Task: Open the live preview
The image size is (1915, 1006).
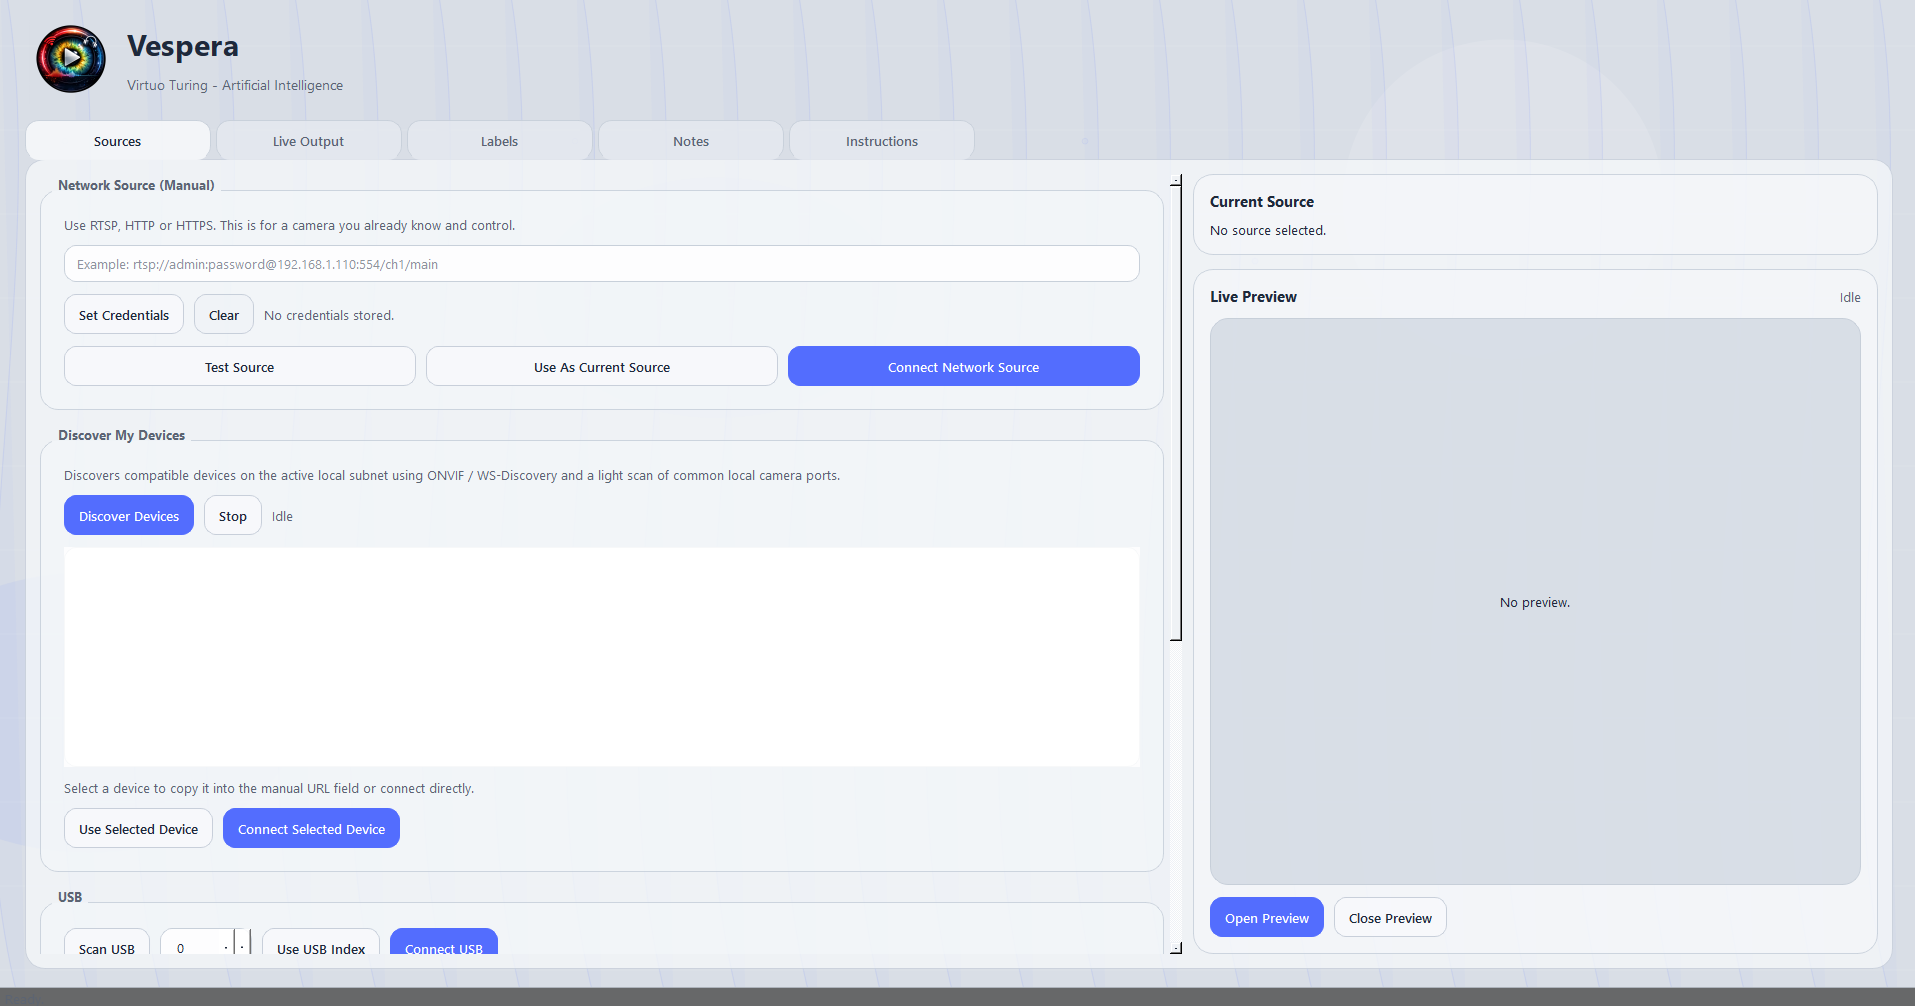Action: [x=1266, y=917]
